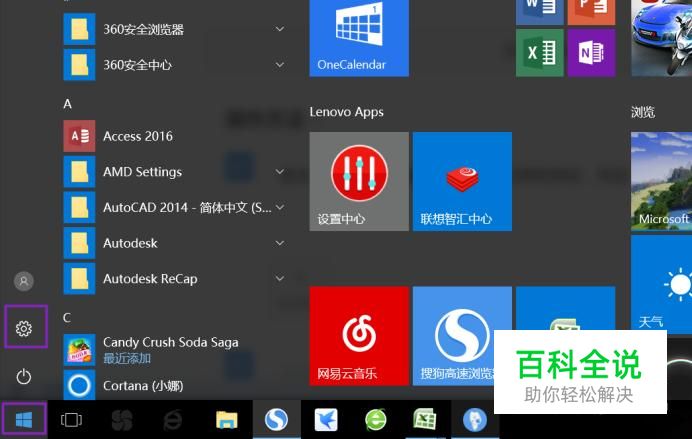Viewport: 692px width, 439px height.
Task: Open the user account avatar
Action: [x=24, y=281]
